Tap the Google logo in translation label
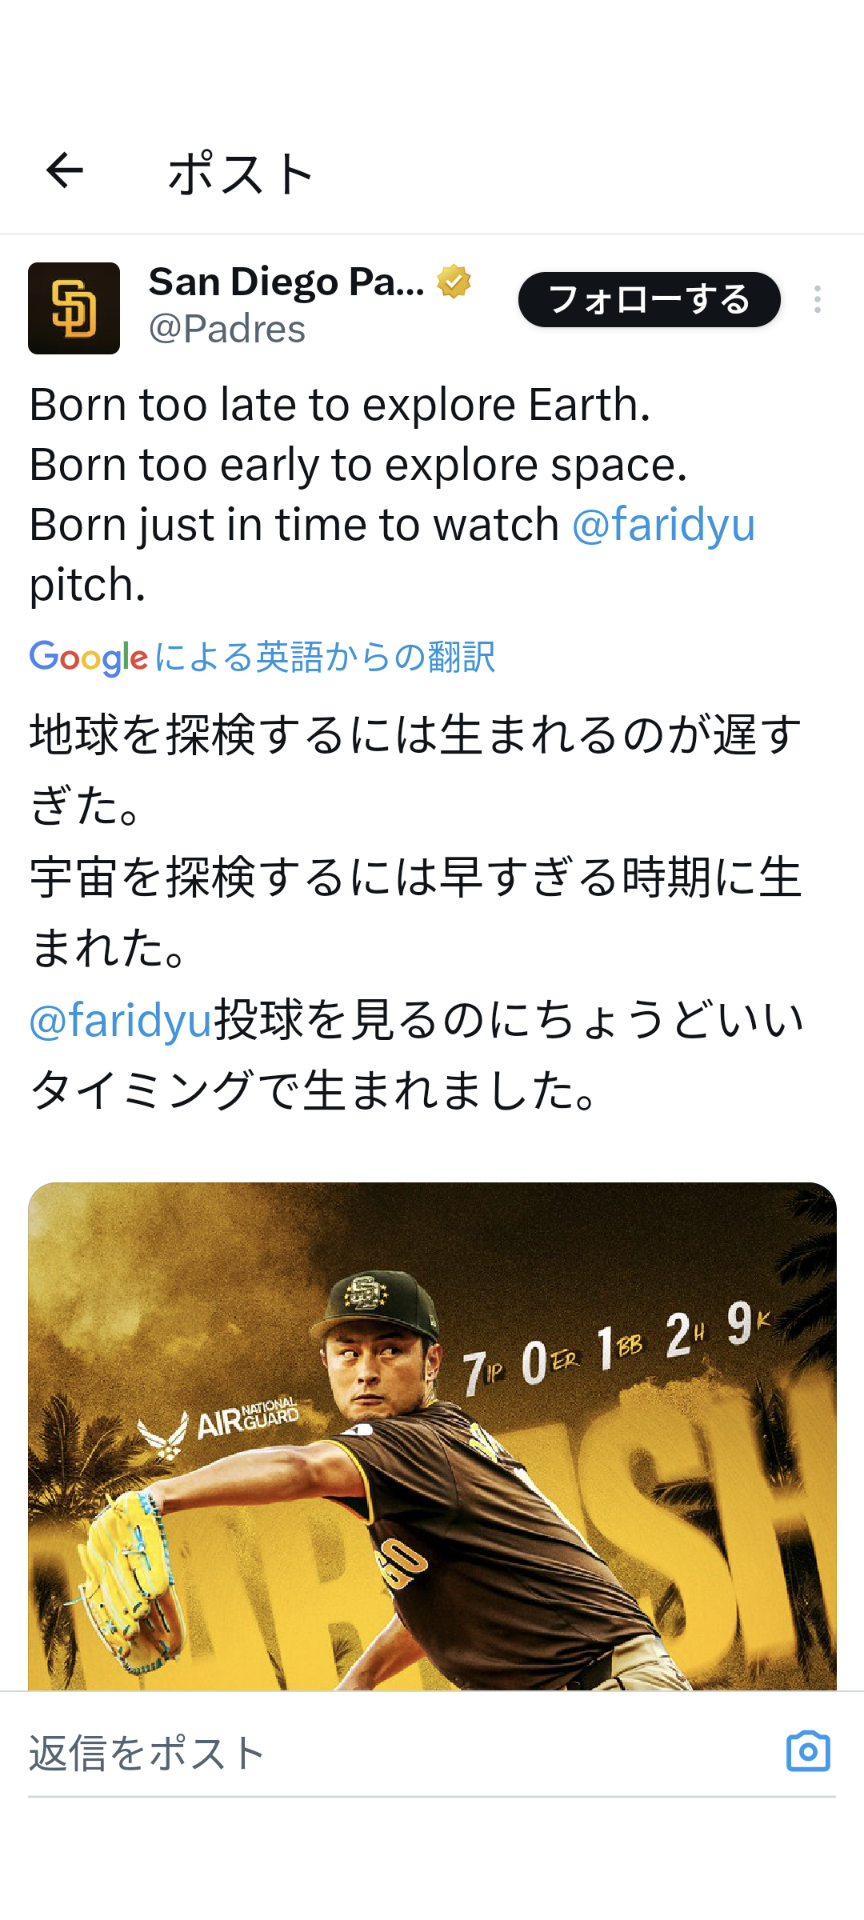This screenshot has width=864, height=1920. [88, 657]
